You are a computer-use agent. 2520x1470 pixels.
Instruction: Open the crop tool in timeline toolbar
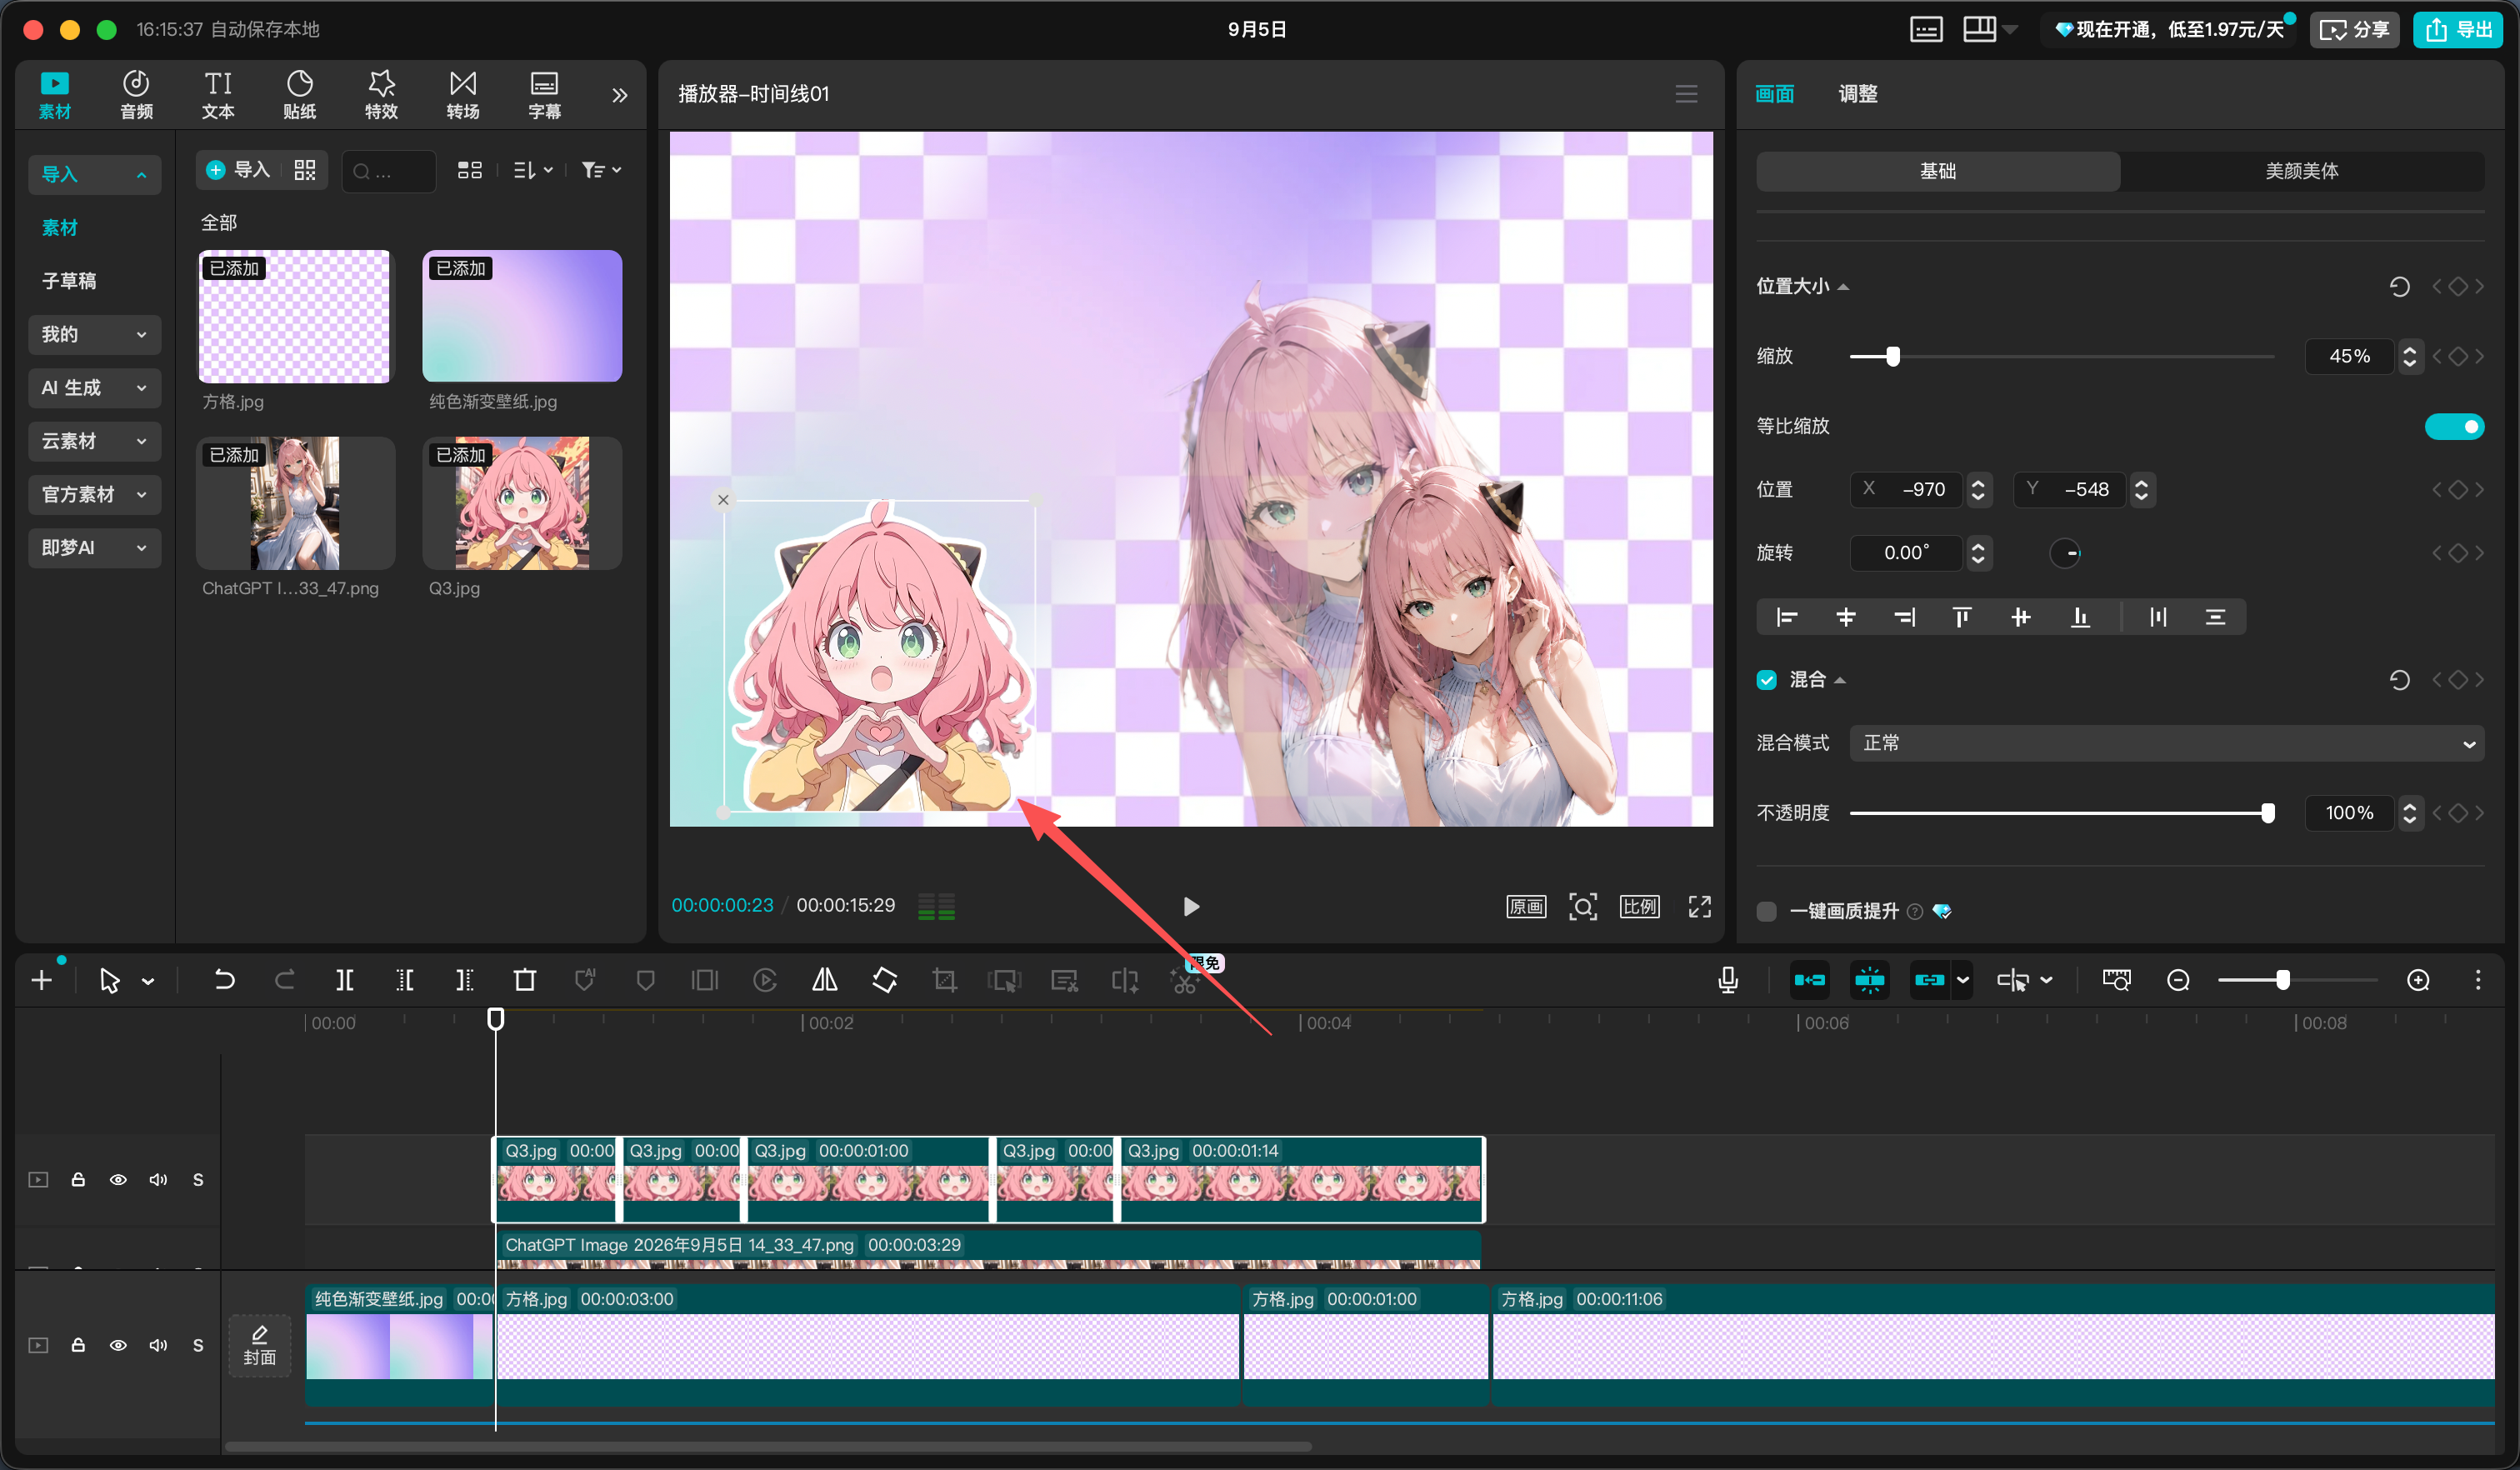coord(944,980)
